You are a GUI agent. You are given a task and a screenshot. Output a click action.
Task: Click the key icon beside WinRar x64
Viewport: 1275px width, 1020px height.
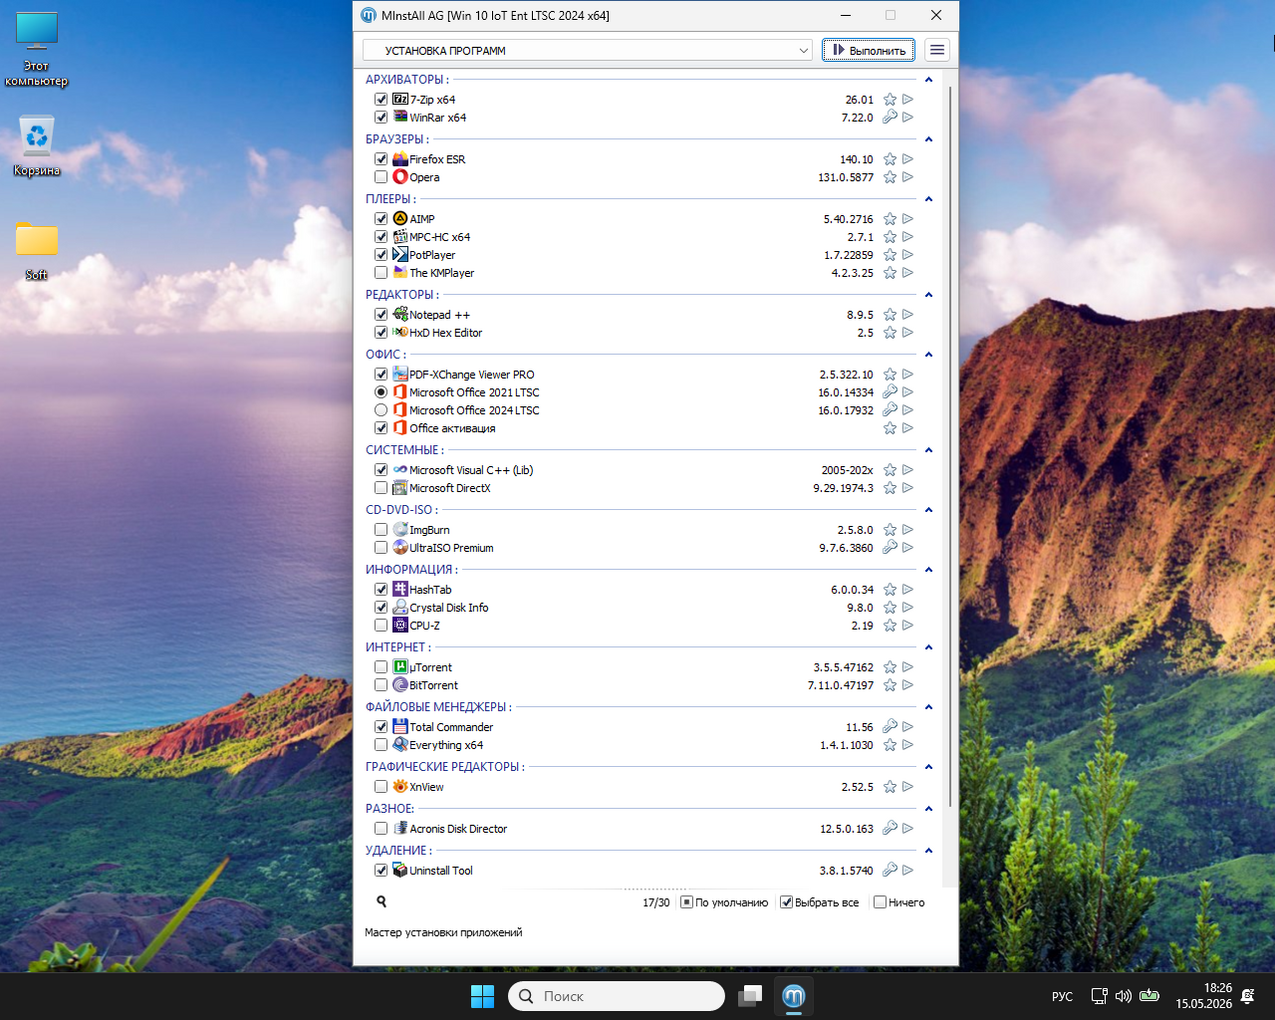(x=890, y=117)
